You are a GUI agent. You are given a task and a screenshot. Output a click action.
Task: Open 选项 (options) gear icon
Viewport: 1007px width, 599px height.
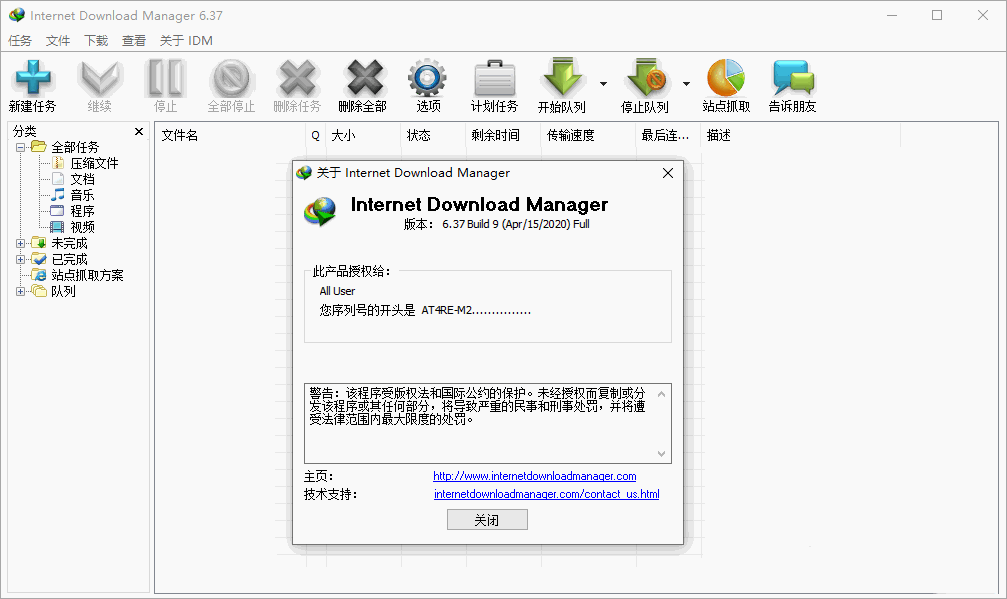[x=428, y=79]
